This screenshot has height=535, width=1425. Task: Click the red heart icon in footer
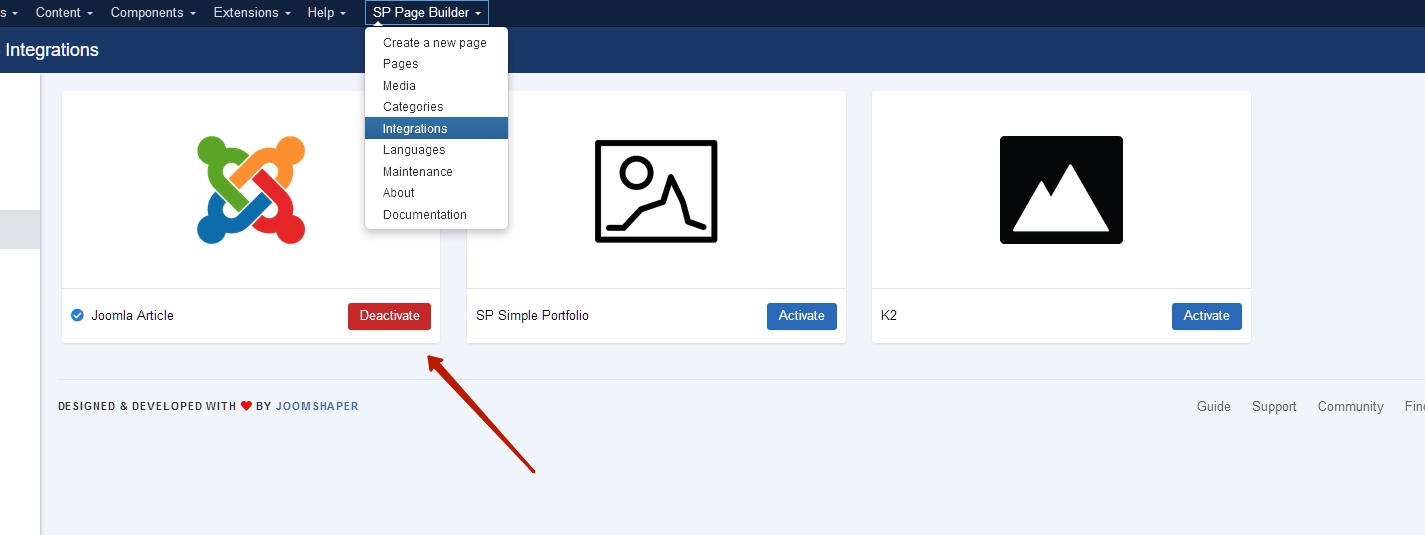click(x=246, y=407)
